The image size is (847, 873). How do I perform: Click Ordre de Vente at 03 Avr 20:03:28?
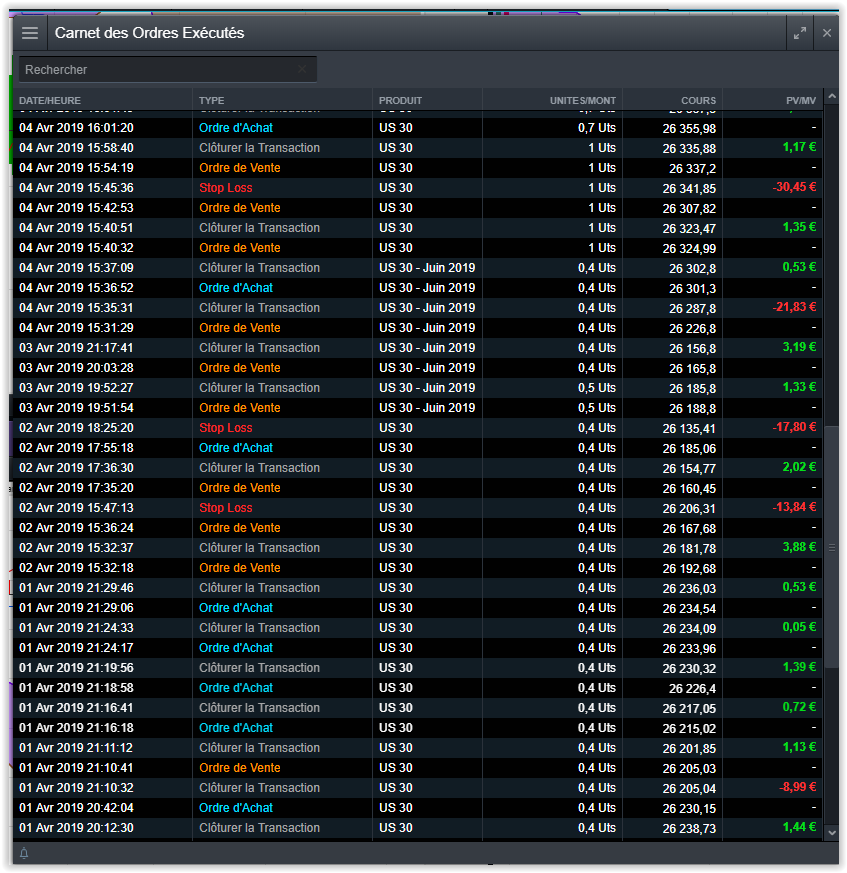tap(239, 369)
